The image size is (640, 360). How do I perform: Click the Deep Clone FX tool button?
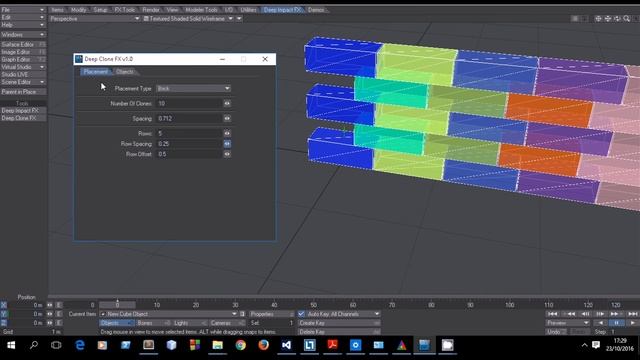pos(23,118)
